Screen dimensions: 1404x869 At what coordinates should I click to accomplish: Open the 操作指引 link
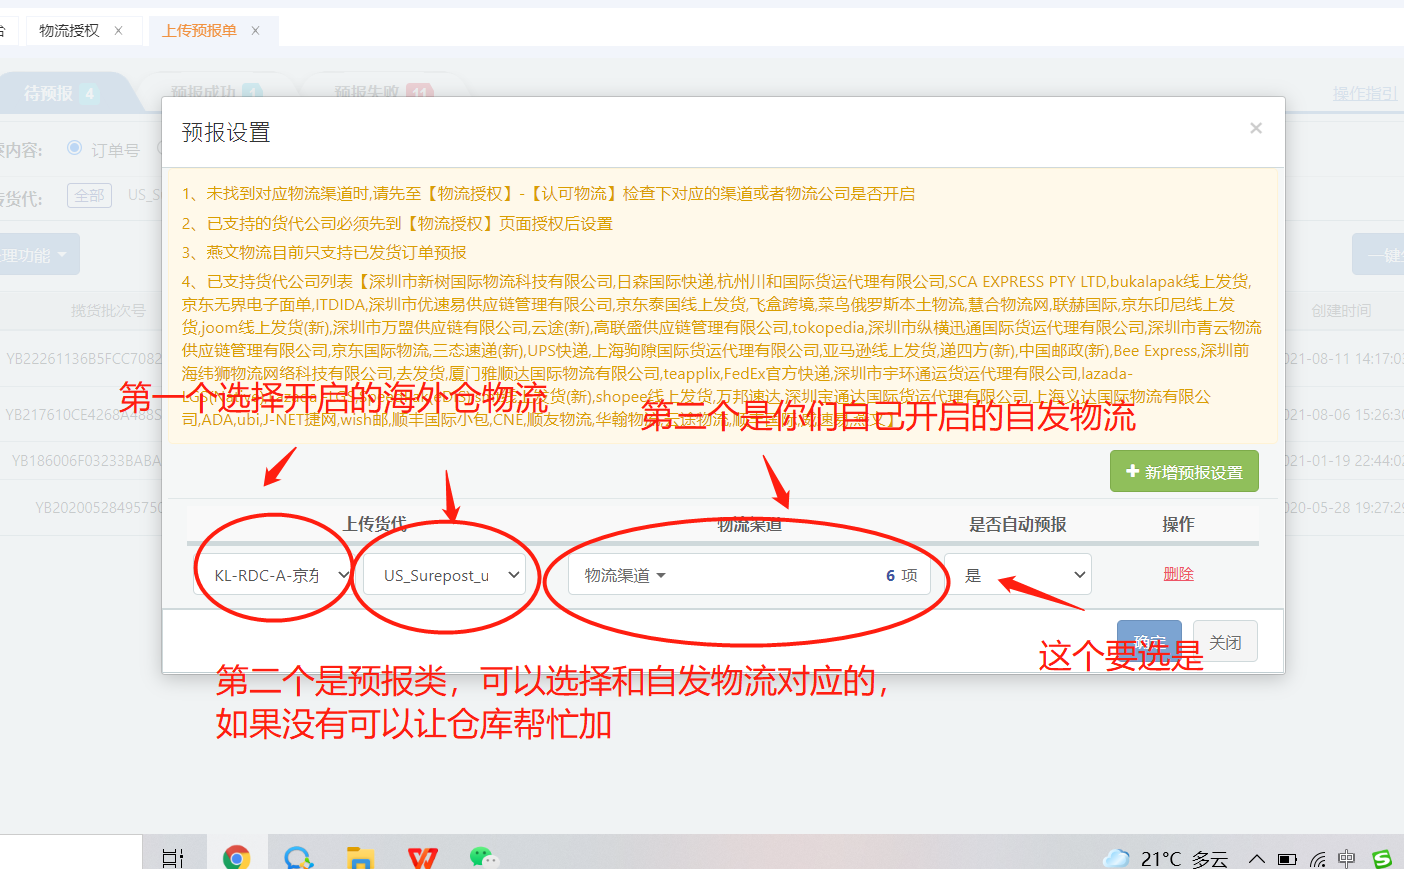(x=1365, y=93)
